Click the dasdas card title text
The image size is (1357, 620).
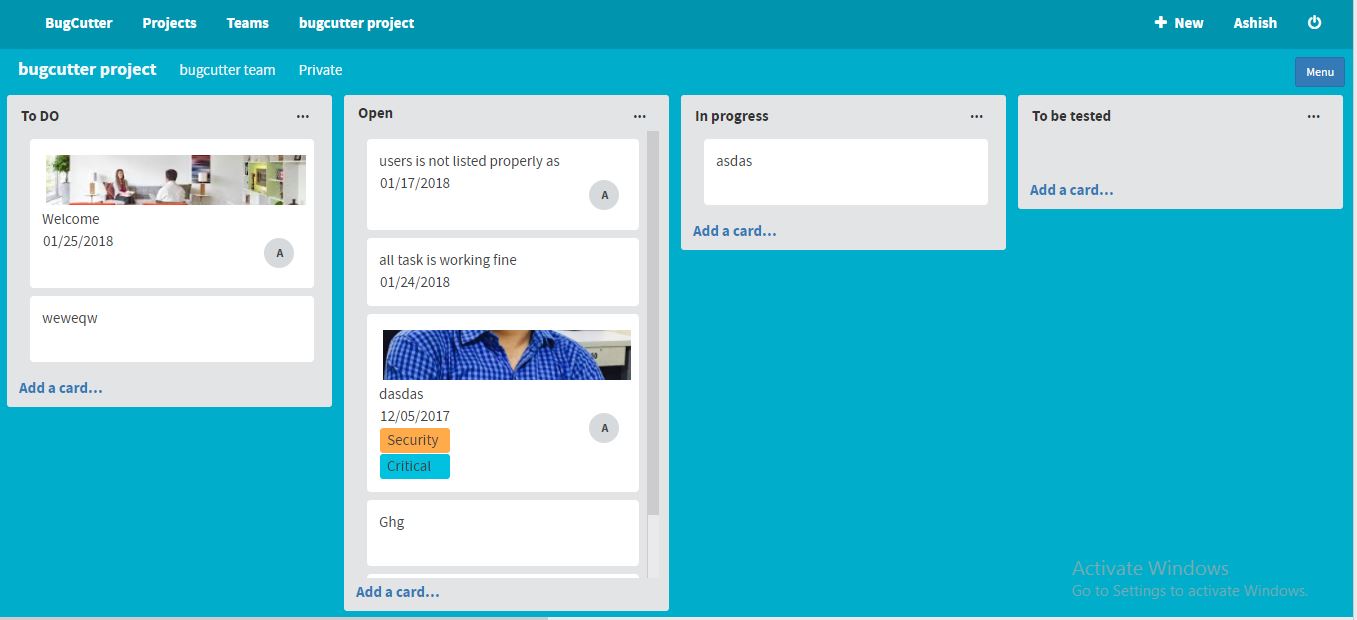(401, 394)
